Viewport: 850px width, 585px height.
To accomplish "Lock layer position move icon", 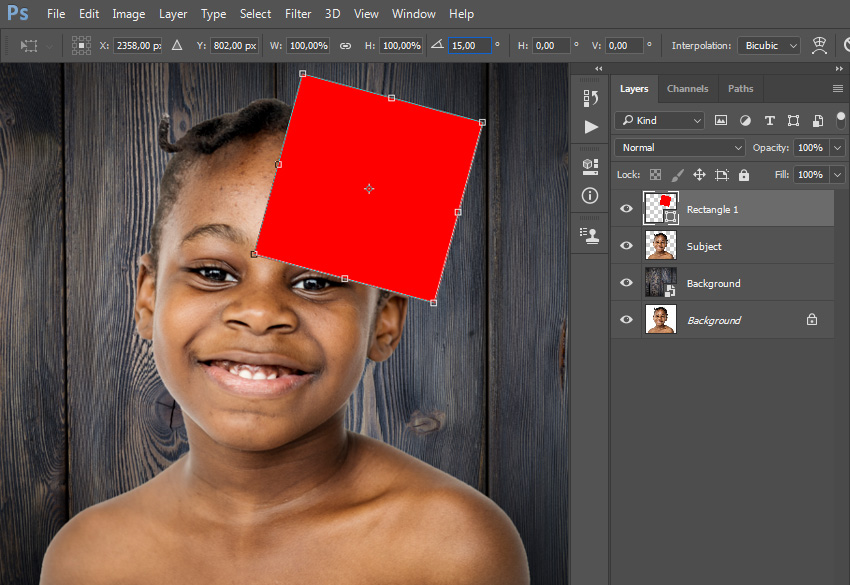I will [699, 175].
